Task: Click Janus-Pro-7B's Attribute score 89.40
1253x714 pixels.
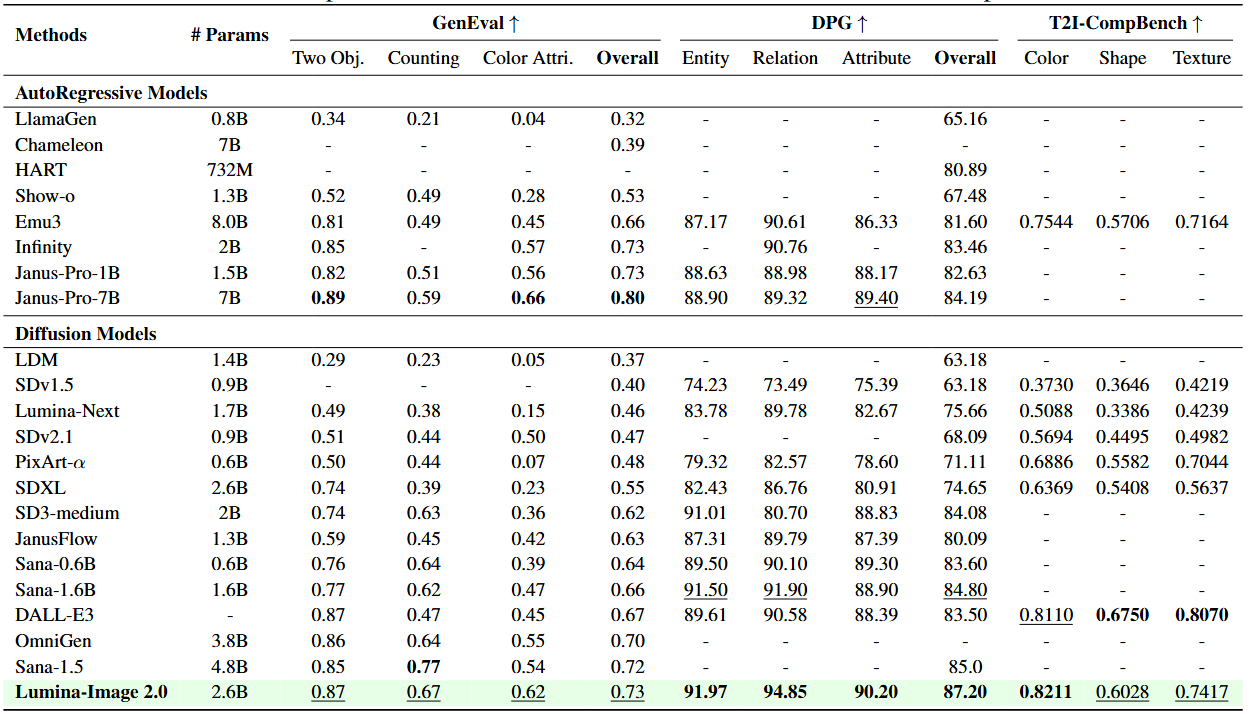Action: coord(876,297)
